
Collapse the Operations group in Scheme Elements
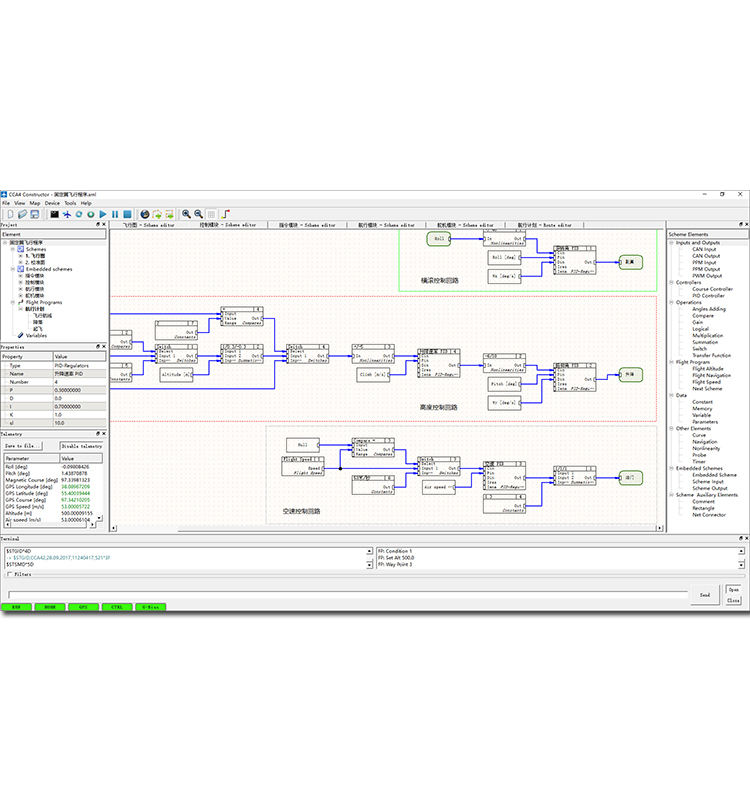pos(672,302)
